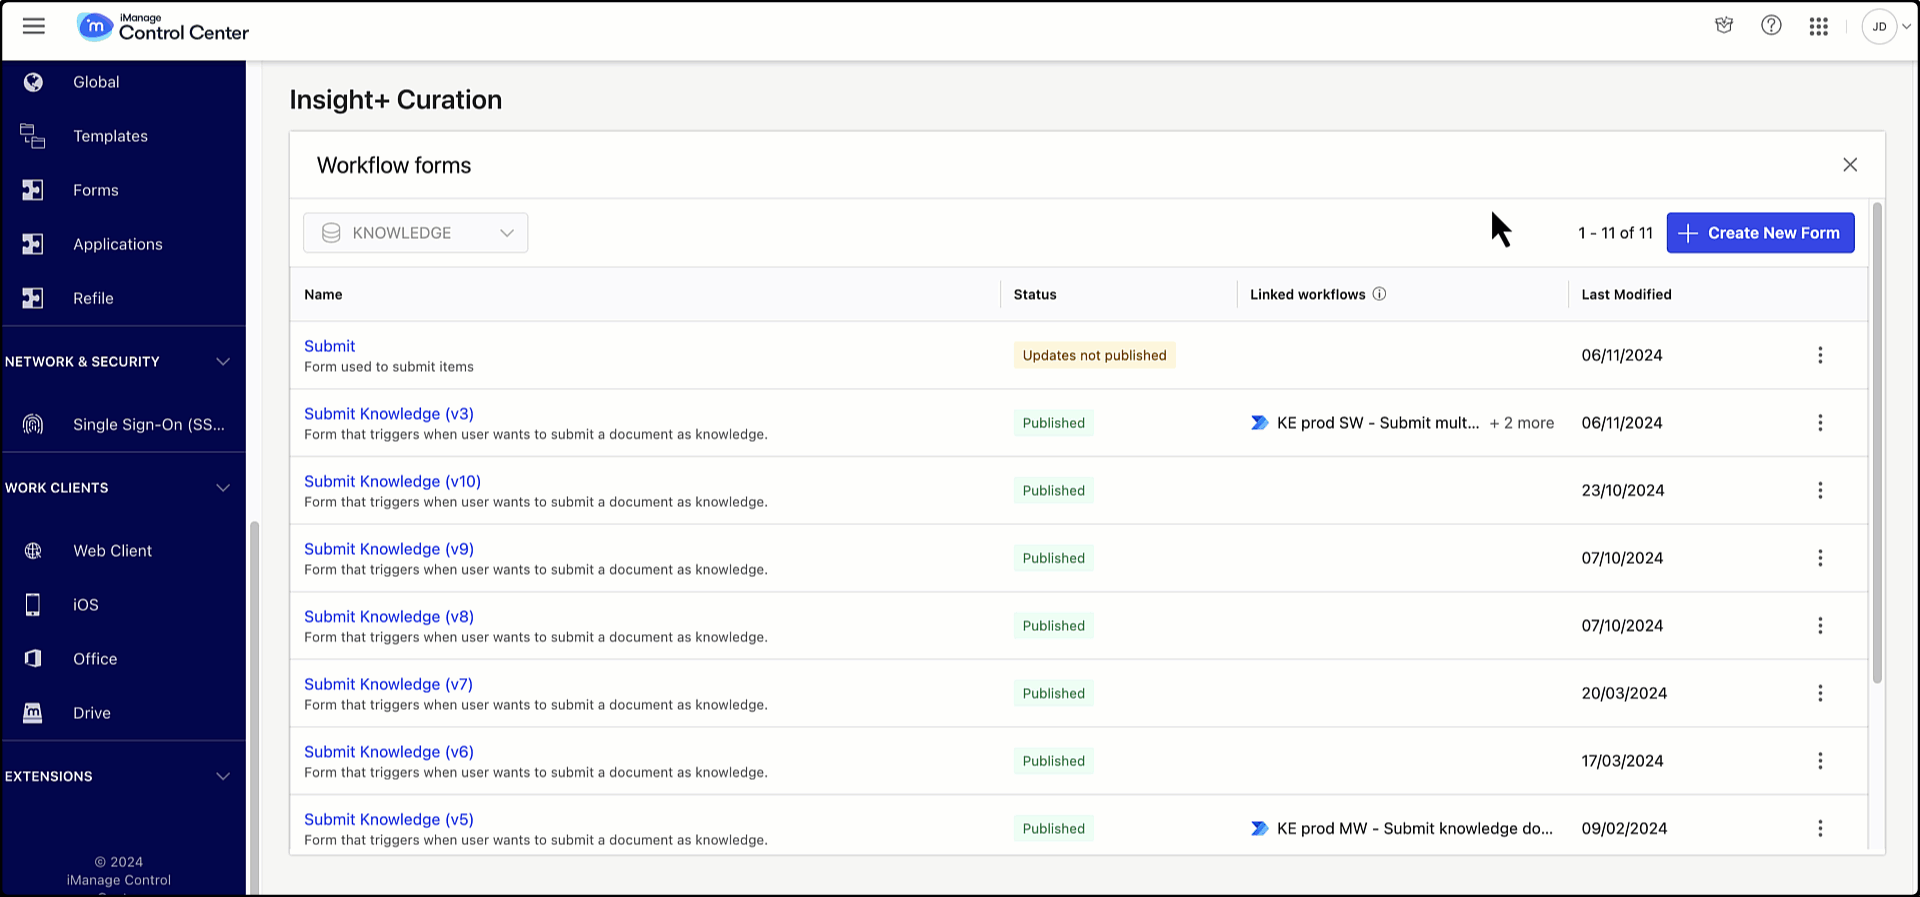Image resolution: width=1920 pixels, height=897 pixels.
Task: Click the Linked workflows info icon
Action: 1379,294
